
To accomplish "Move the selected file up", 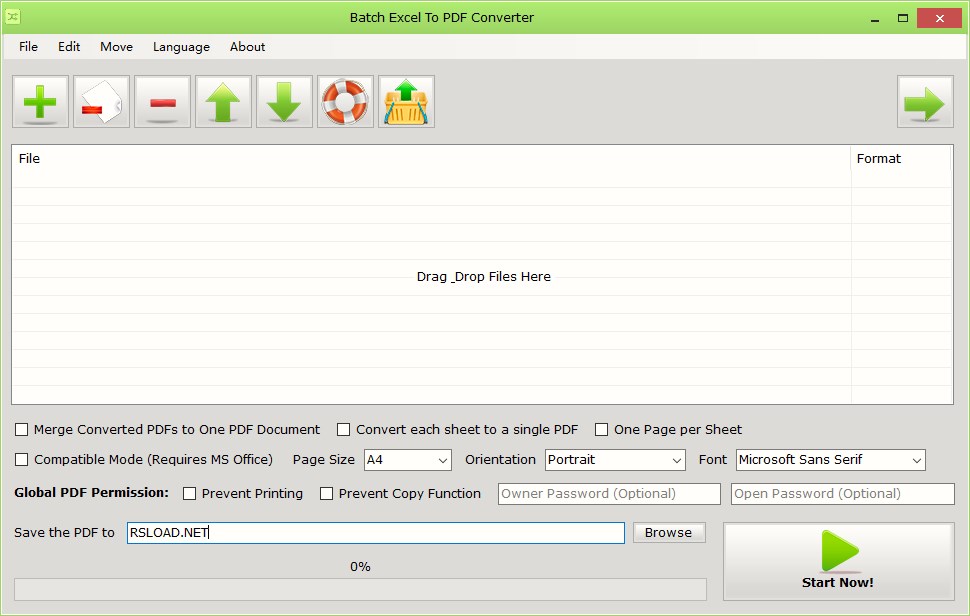I will pos(223,101).
